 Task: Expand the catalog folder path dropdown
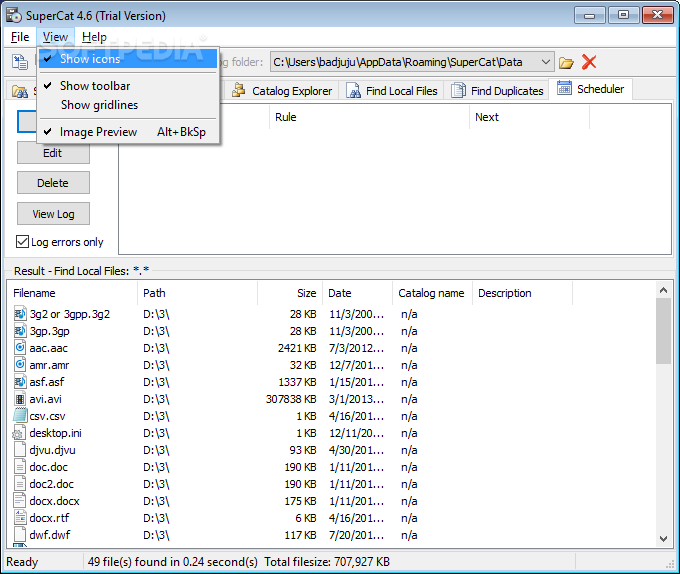pos(546,62)
